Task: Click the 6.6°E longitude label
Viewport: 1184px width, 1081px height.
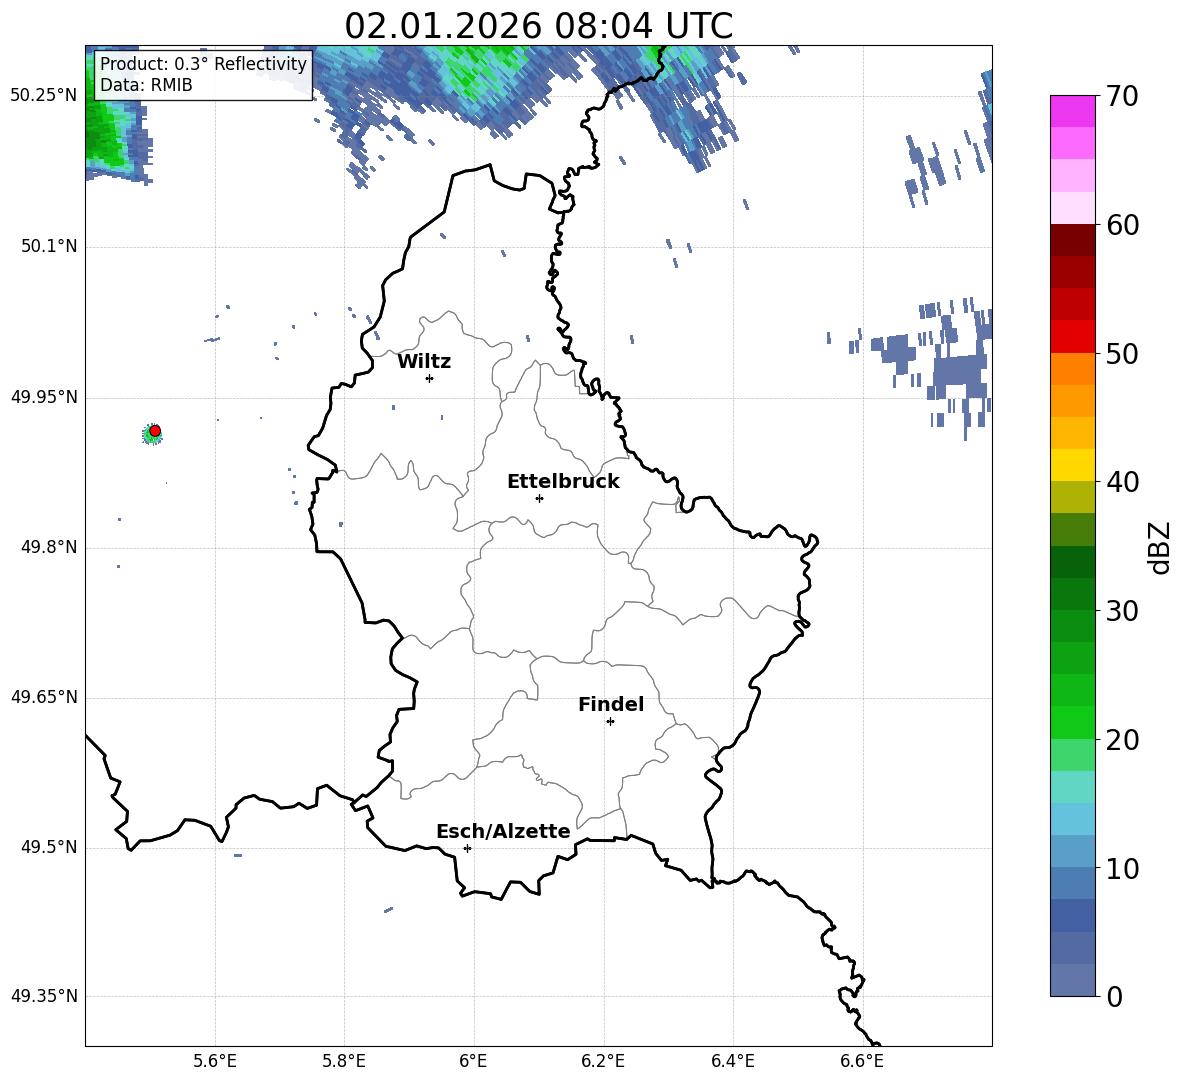Action: pos(862,1061)
